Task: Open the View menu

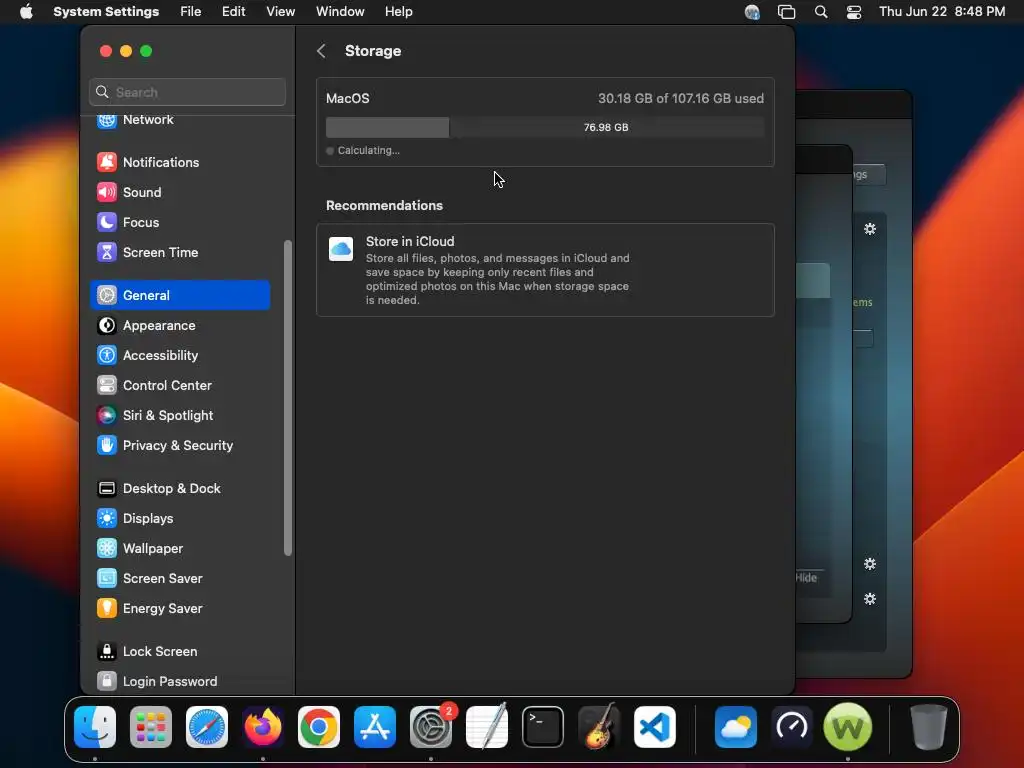Action: pos(280,12)
